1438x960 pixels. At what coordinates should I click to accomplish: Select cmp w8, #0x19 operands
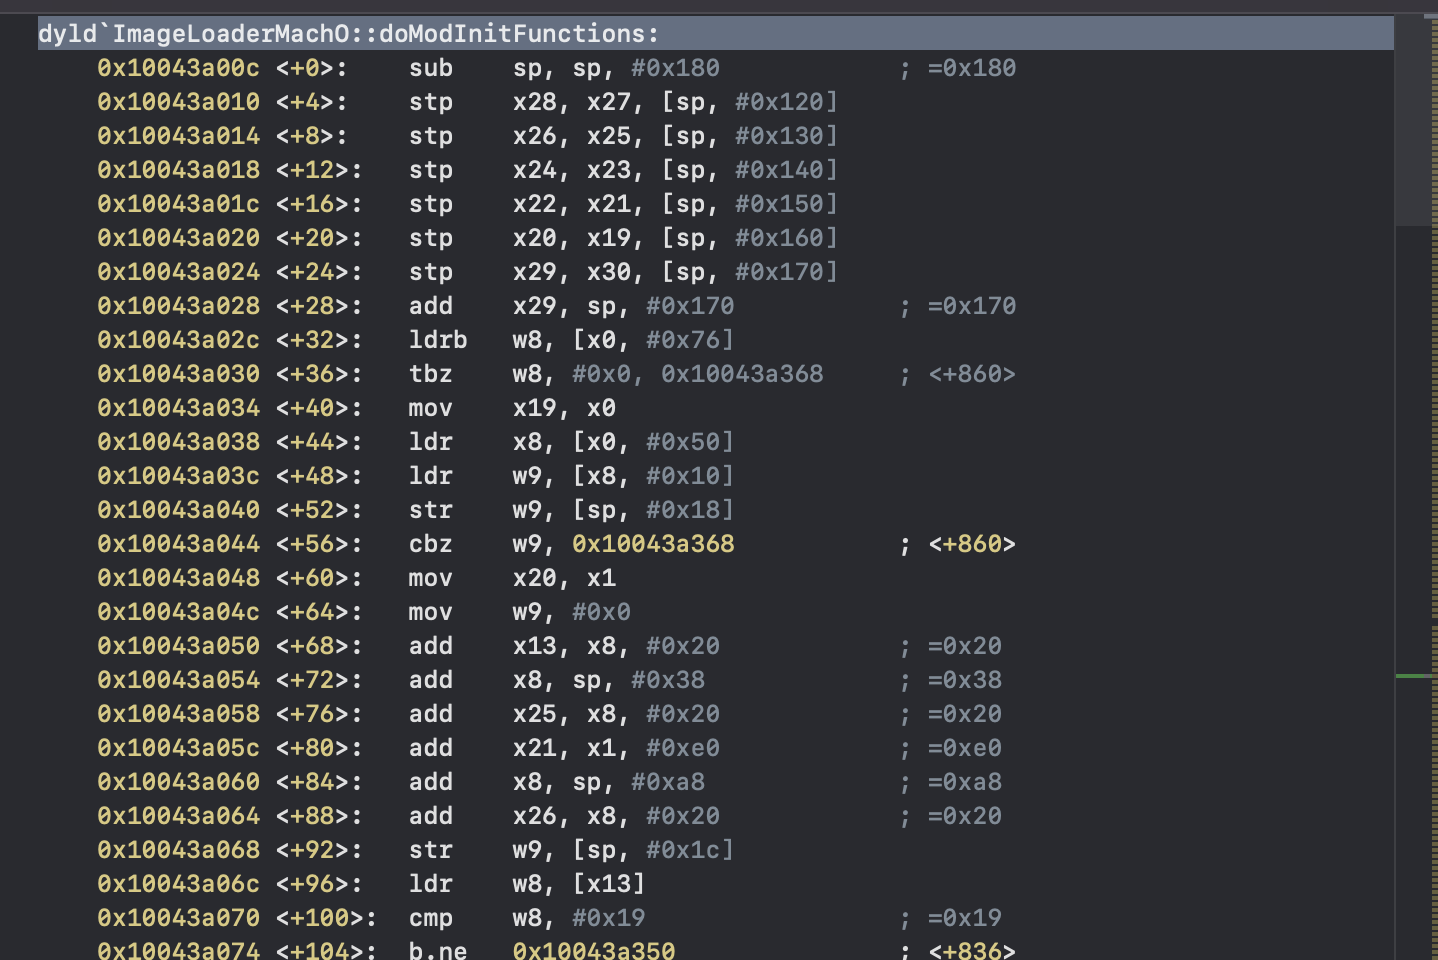579,918
